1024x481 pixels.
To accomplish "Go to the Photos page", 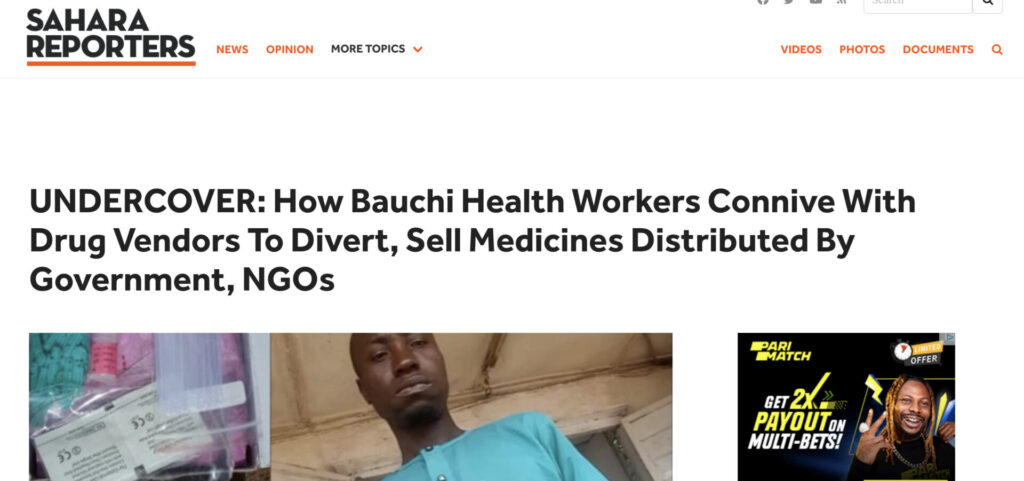I will click(x=862, y=50).
